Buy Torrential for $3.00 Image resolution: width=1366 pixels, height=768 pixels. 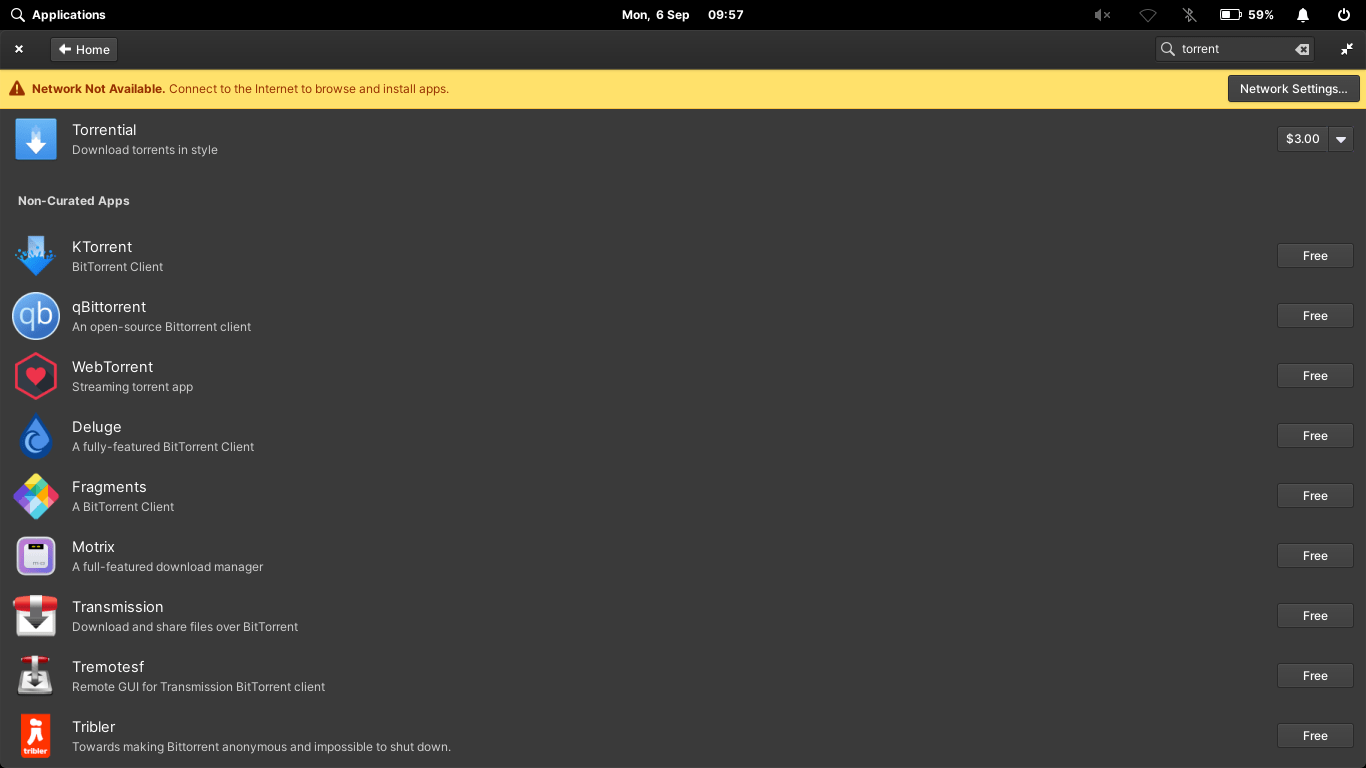pyautogui.click(x=1302, y=139)
